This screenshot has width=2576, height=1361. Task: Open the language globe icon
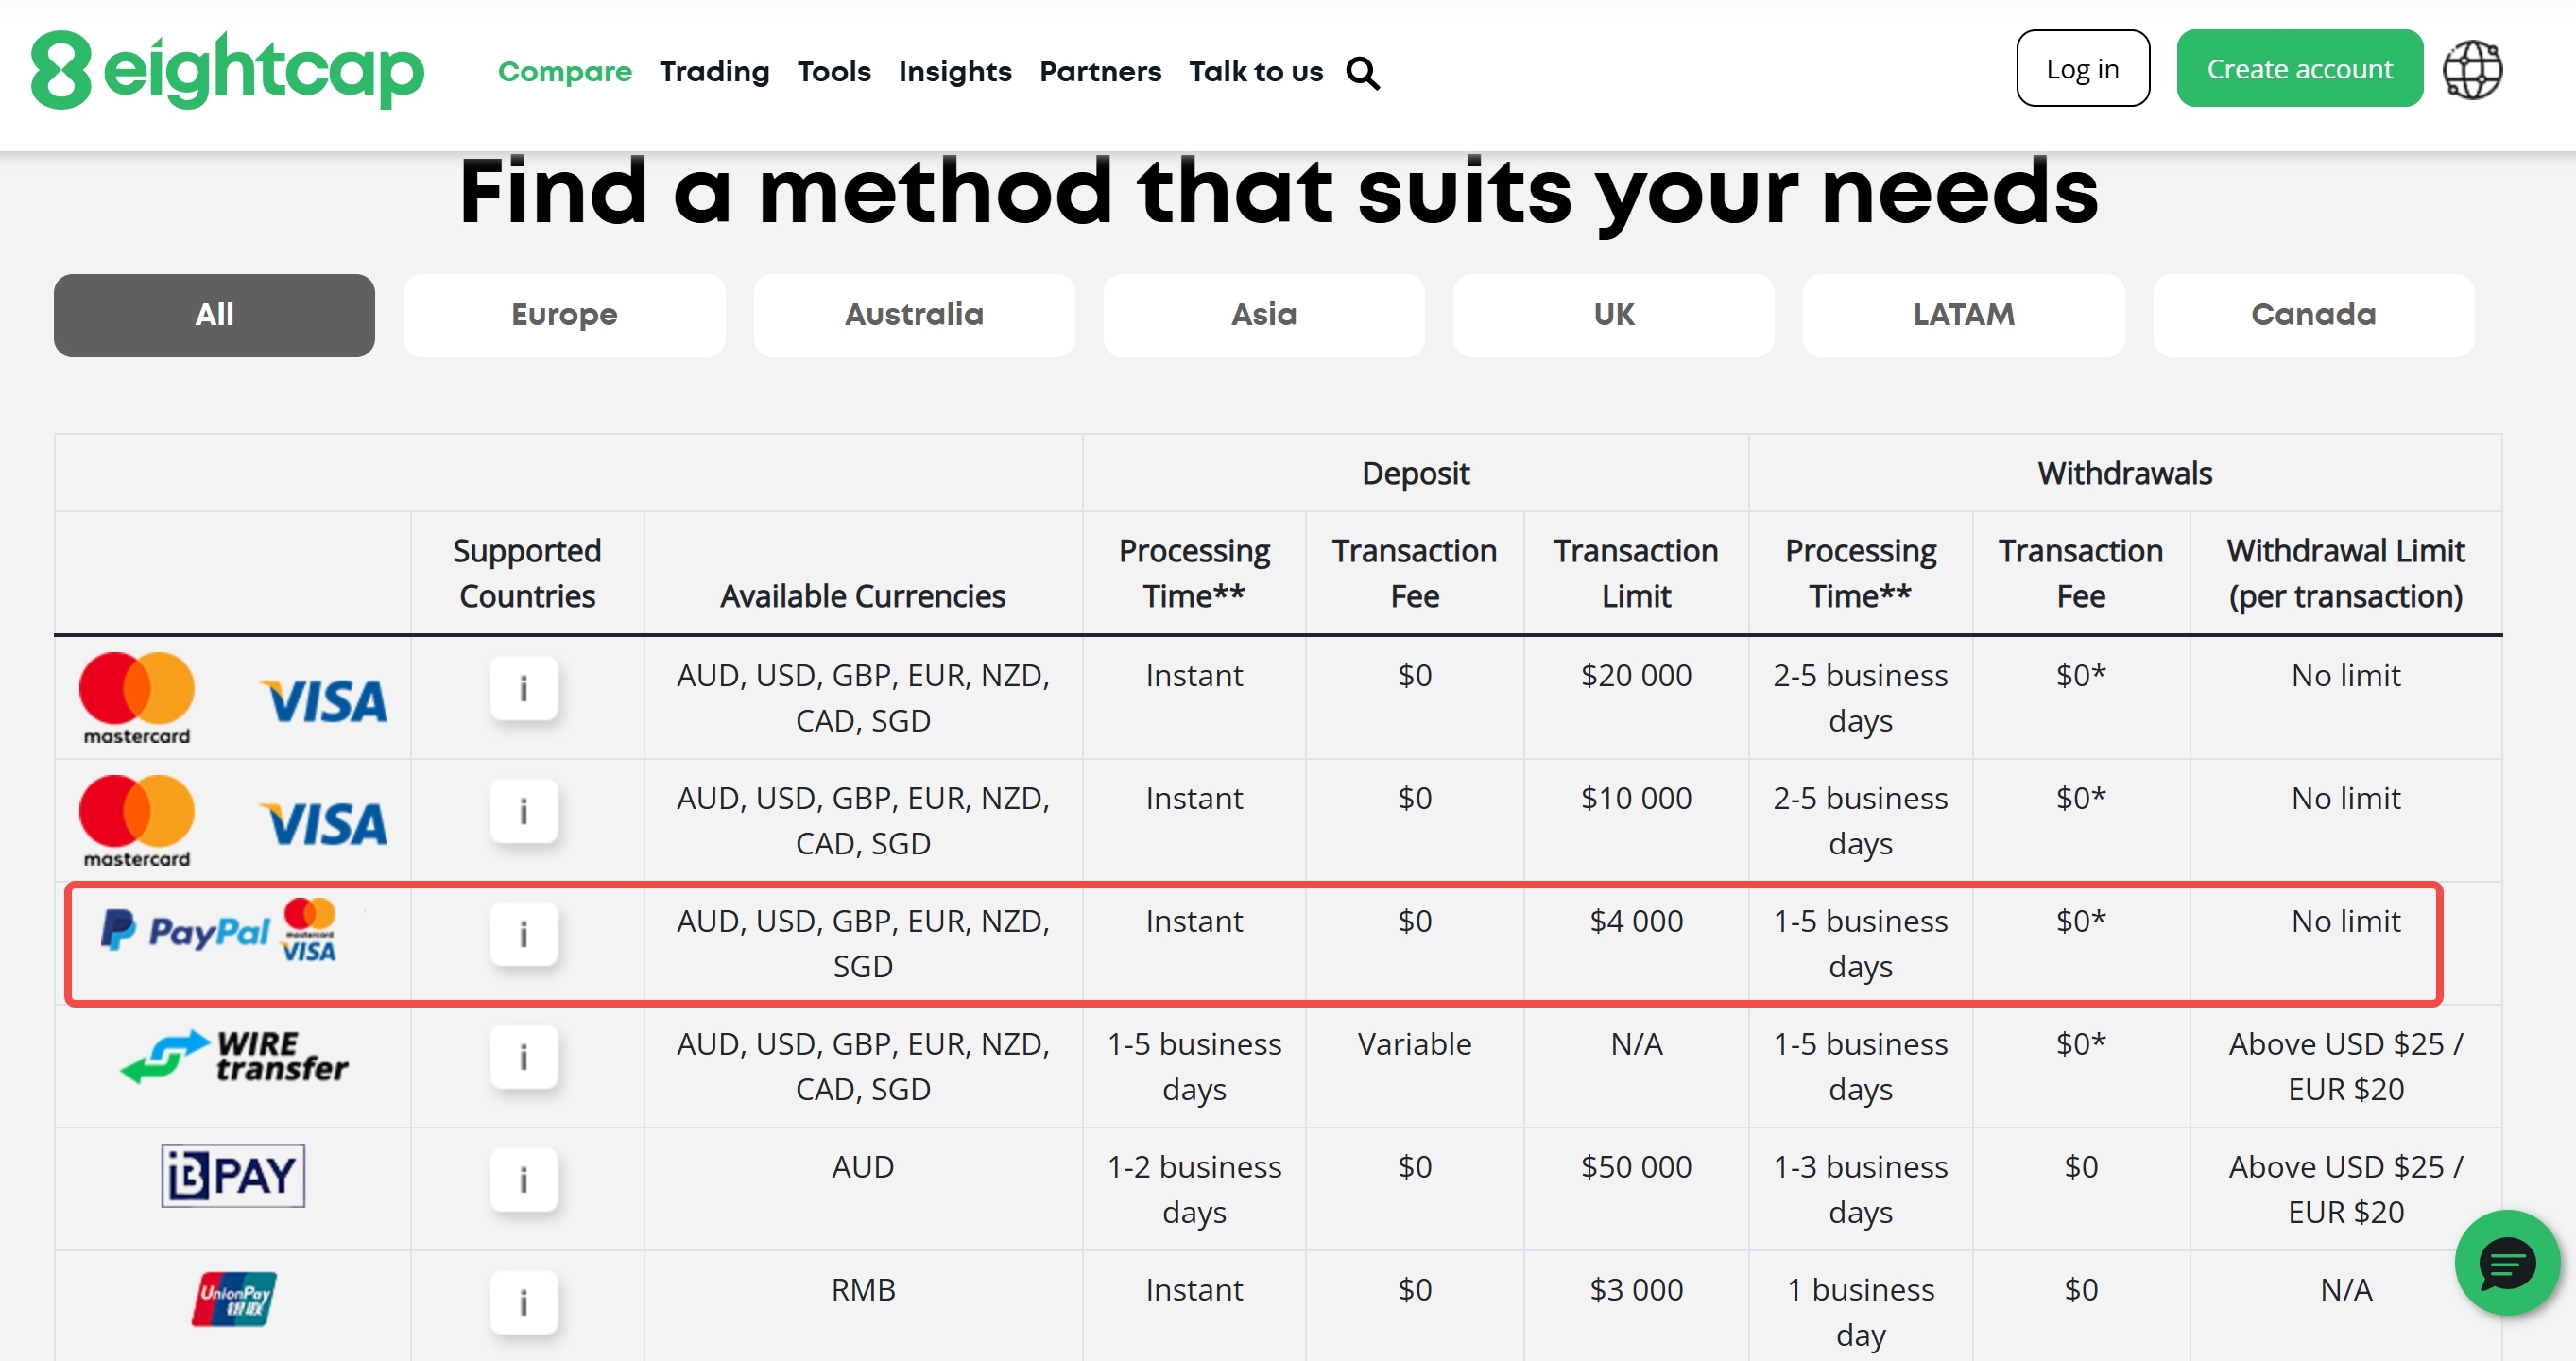coord(2472,70)
